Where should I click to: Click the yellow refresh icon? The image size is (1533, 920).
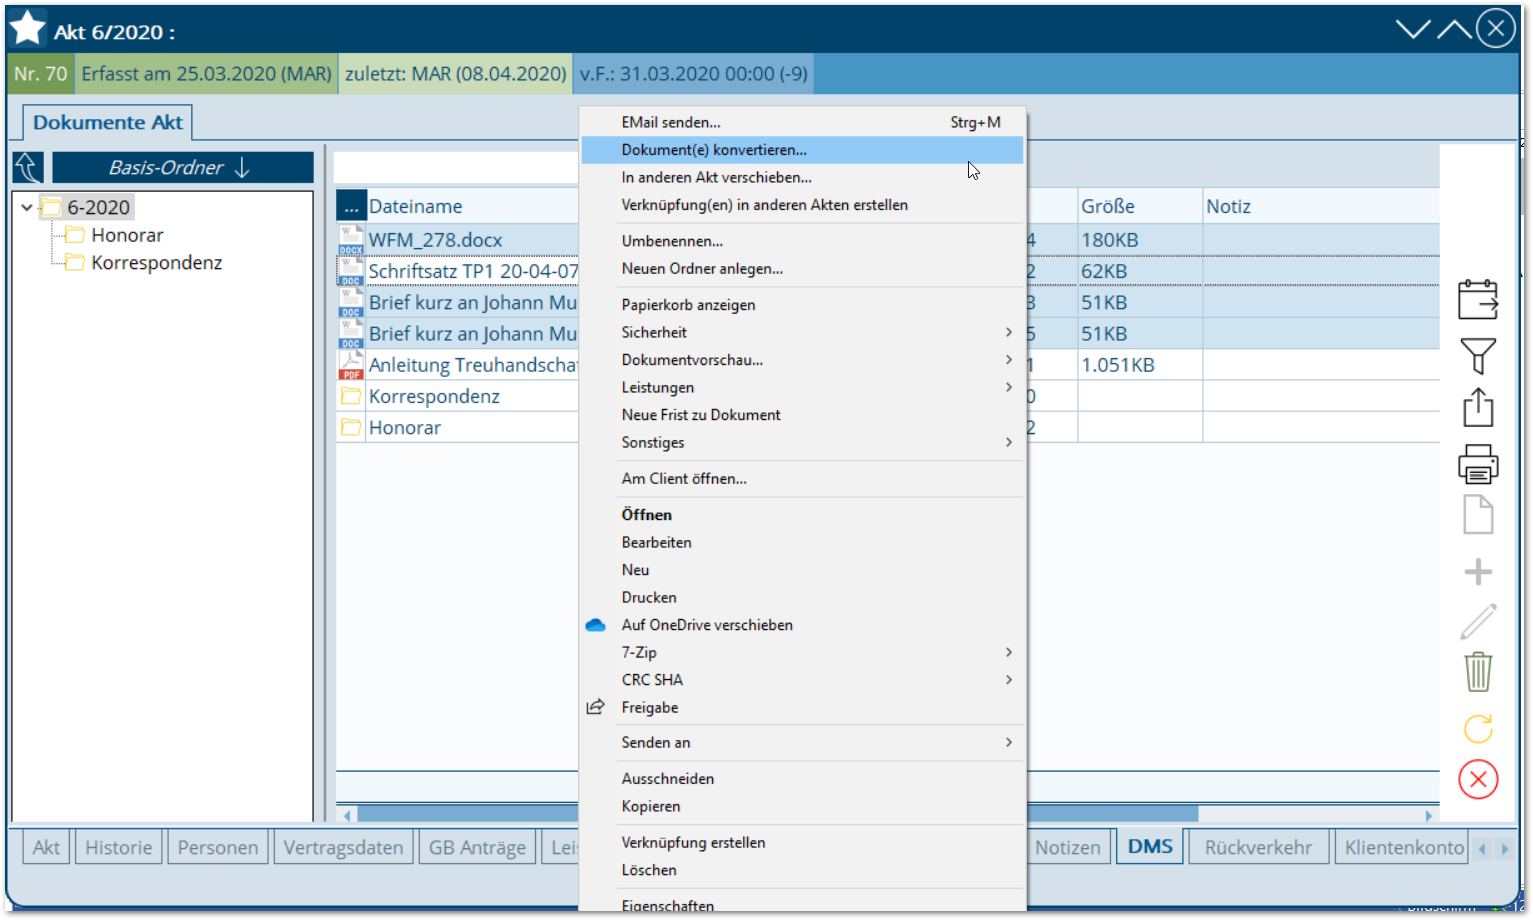click(x=1478, y=728)
